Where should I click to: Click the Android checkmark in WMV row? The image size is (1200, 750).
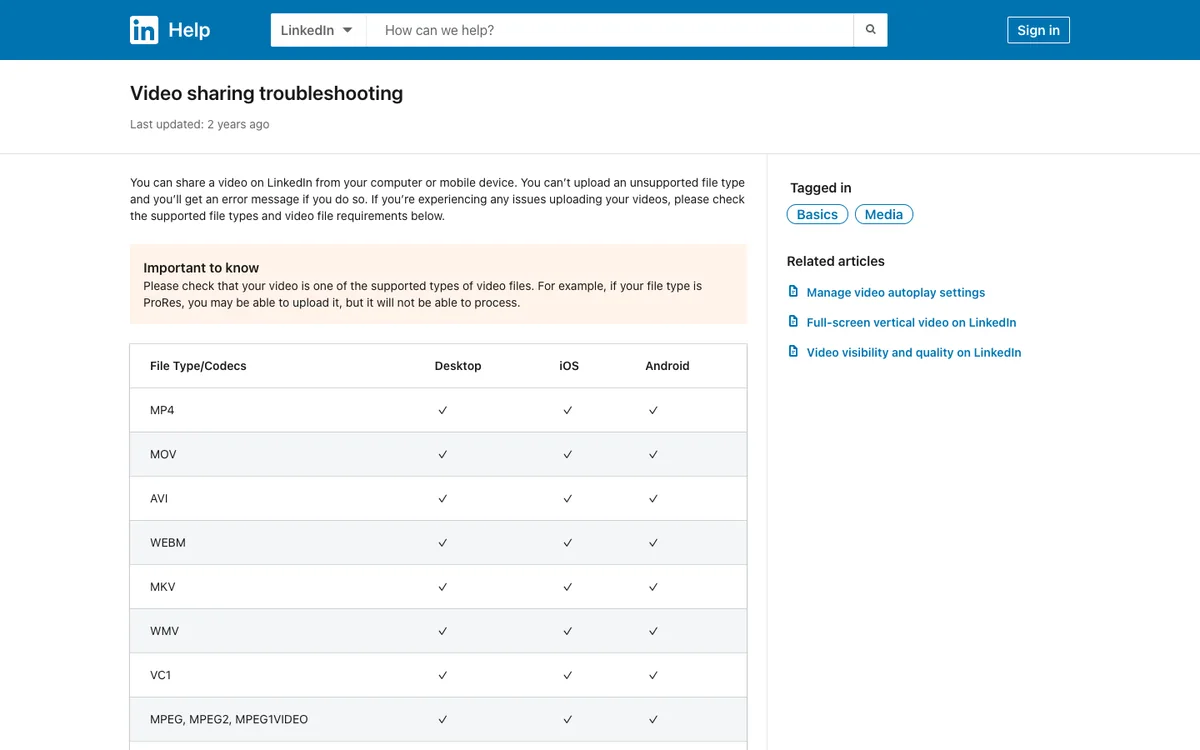click(653, 631)
